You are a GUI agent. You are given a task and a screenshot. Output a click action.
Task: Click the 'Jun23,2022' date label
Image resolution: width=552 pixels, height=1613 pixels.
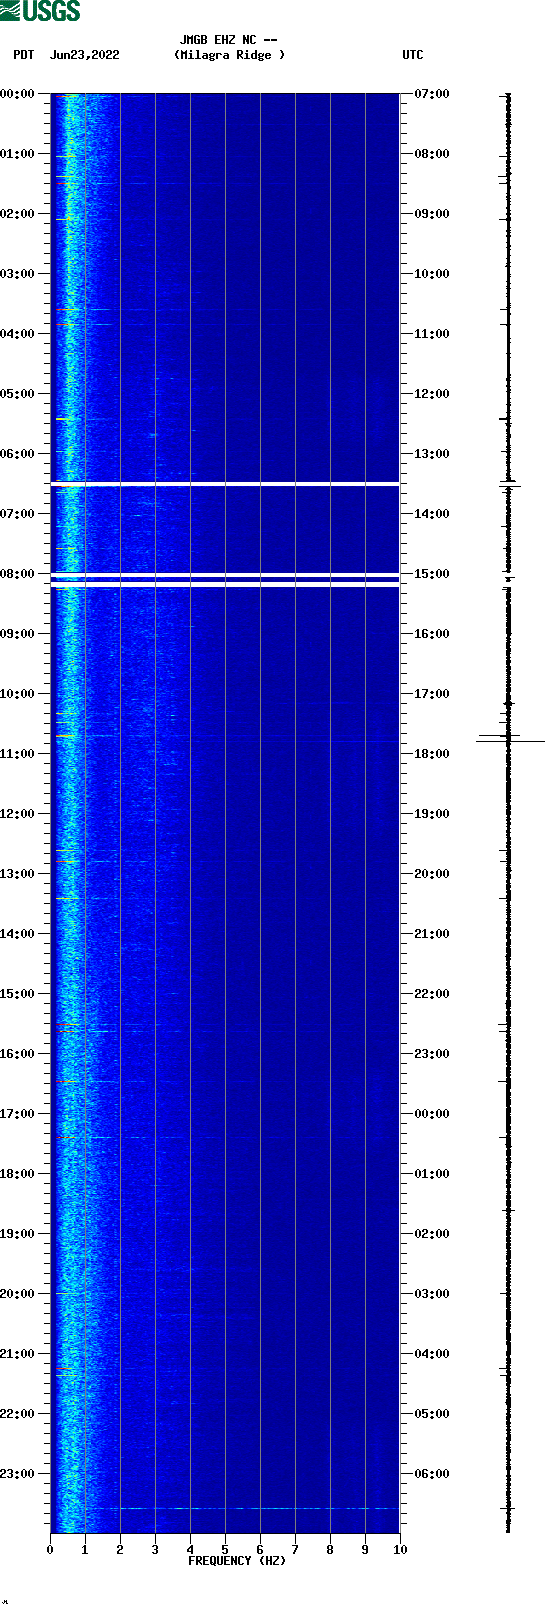coord(85,56)
